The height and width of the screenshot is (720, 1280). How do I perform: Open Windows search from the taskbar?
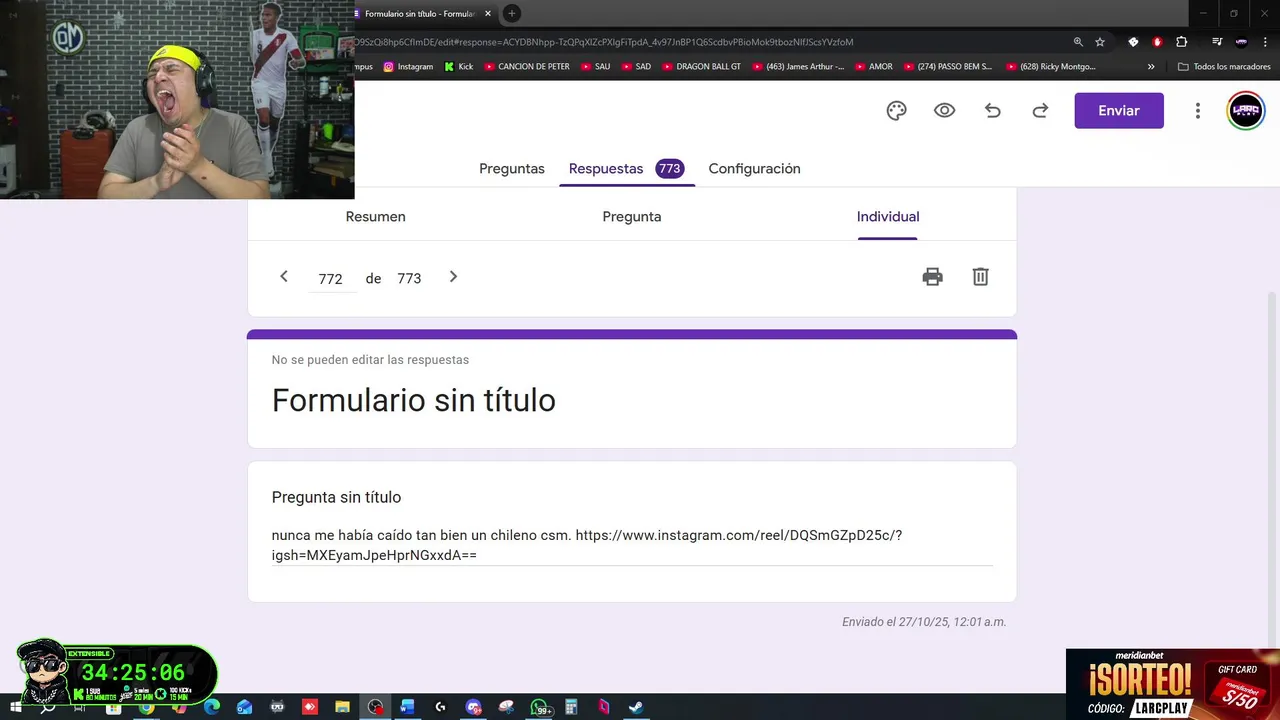click(x=48, y=707)
